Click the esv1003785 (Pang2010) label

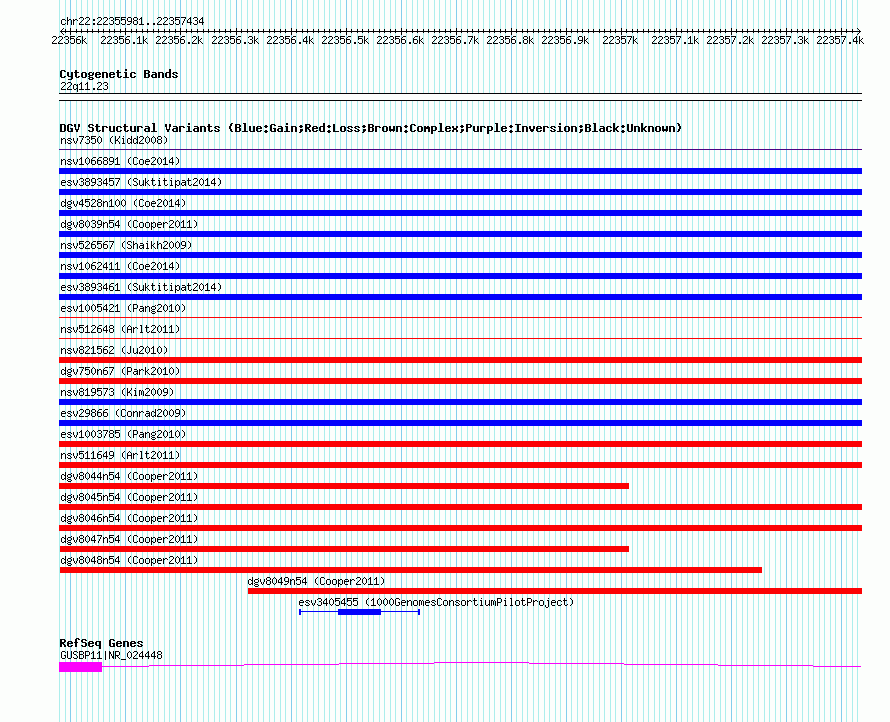123,434
